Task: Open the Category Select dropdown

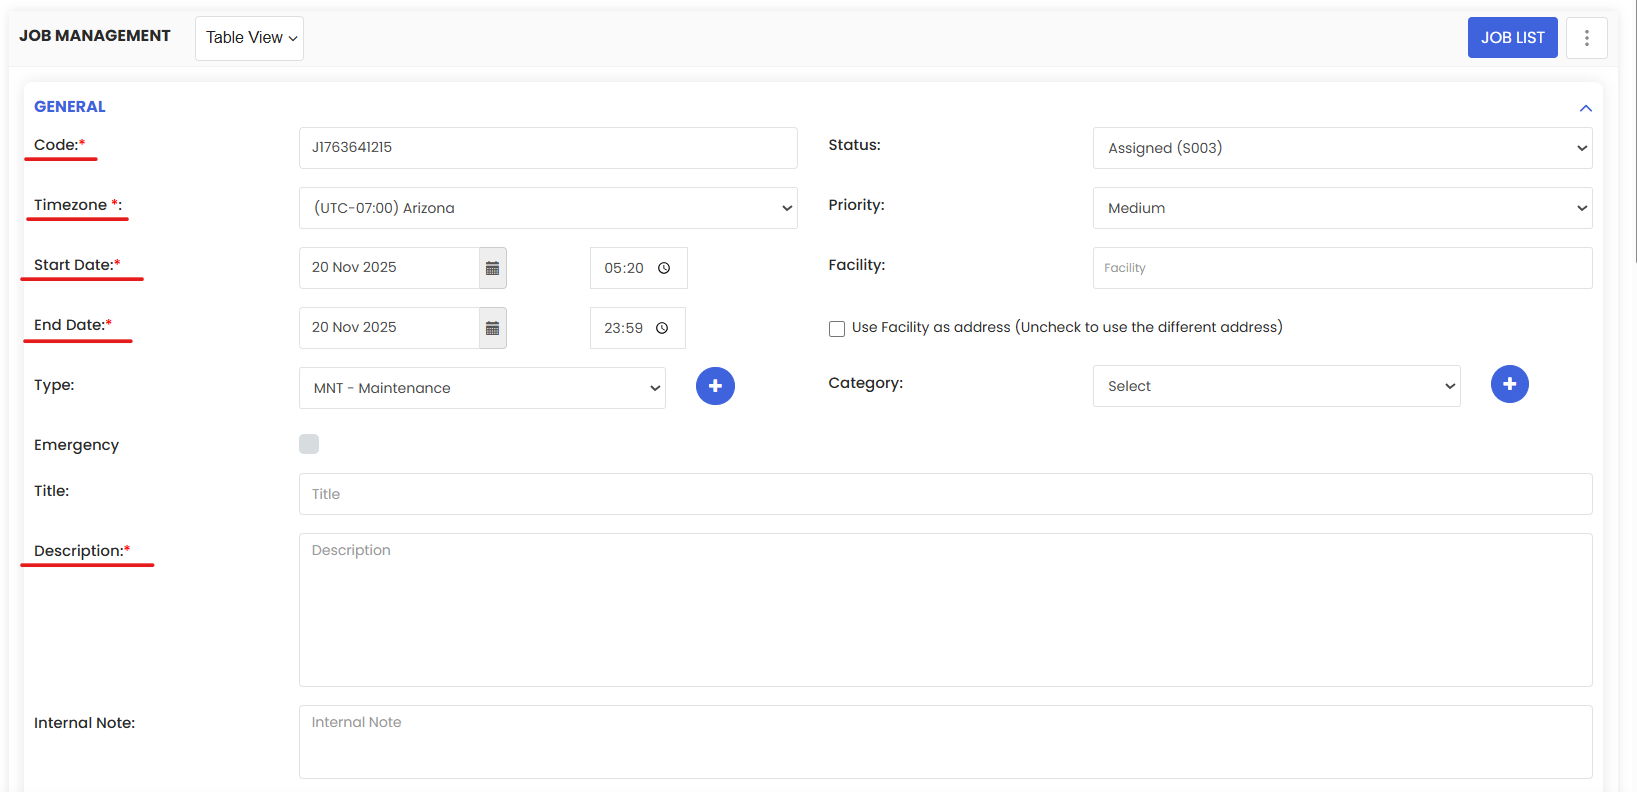Action: [1276, 386]
